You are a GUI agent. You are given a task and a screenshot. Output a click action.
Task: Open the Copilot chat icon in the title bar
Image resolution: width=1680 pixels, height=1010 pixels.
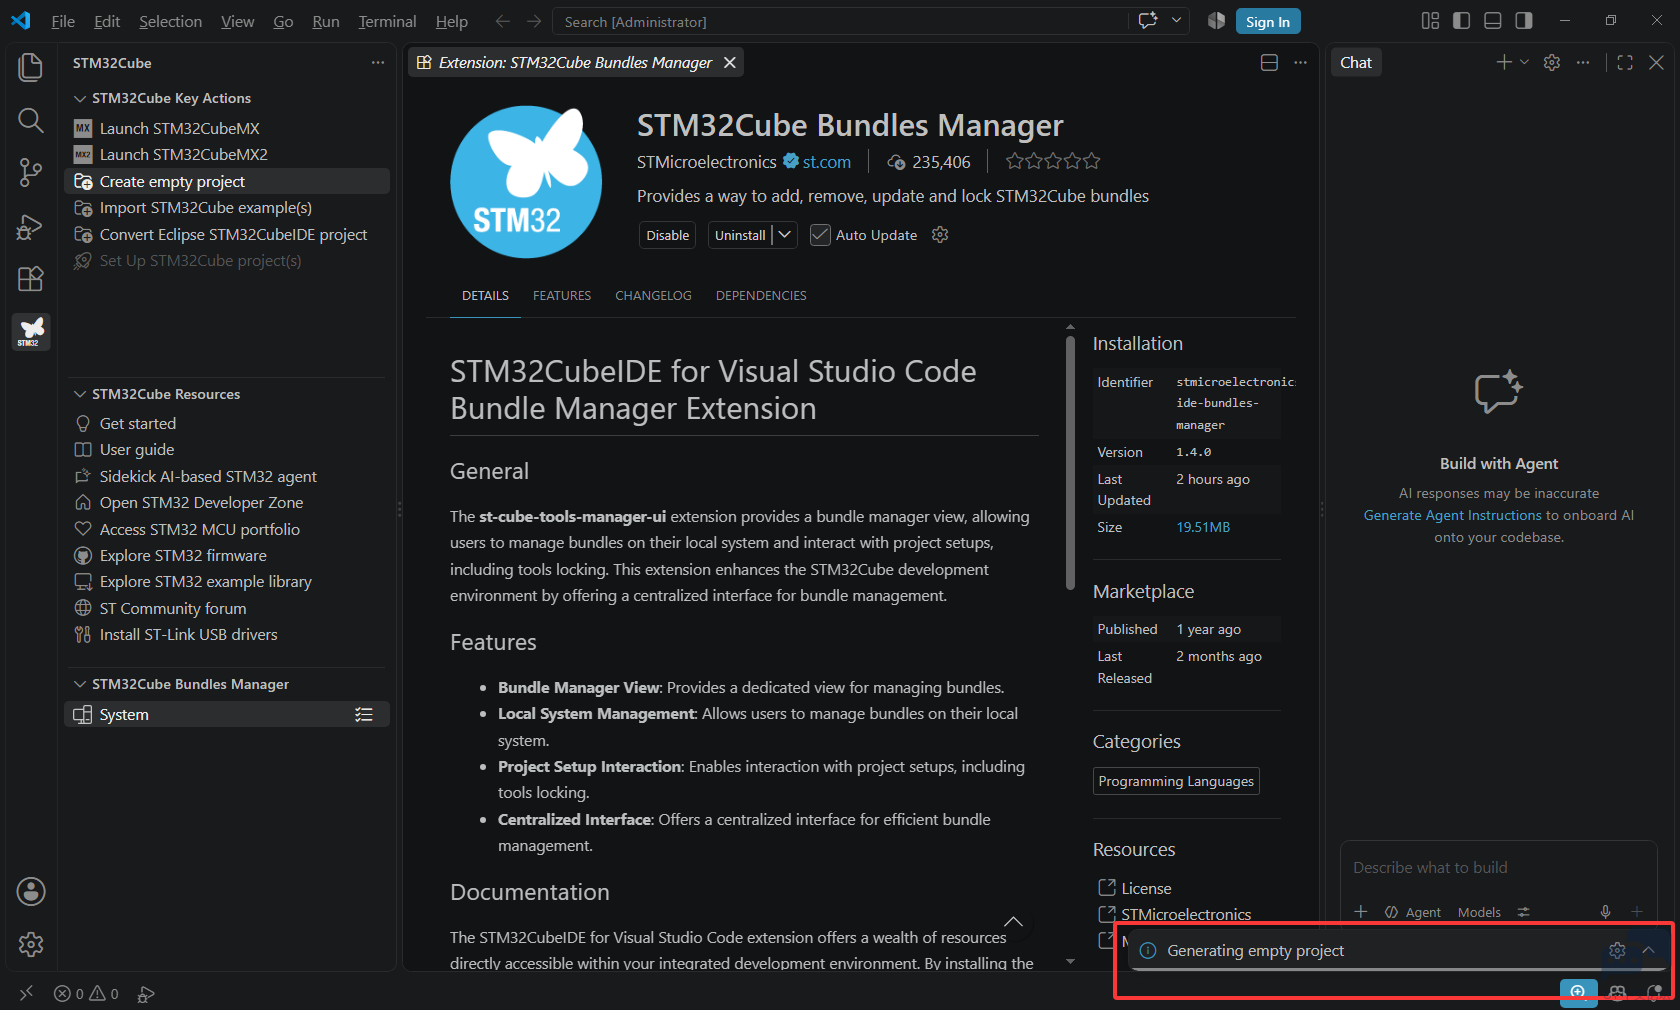[1148, 21]
